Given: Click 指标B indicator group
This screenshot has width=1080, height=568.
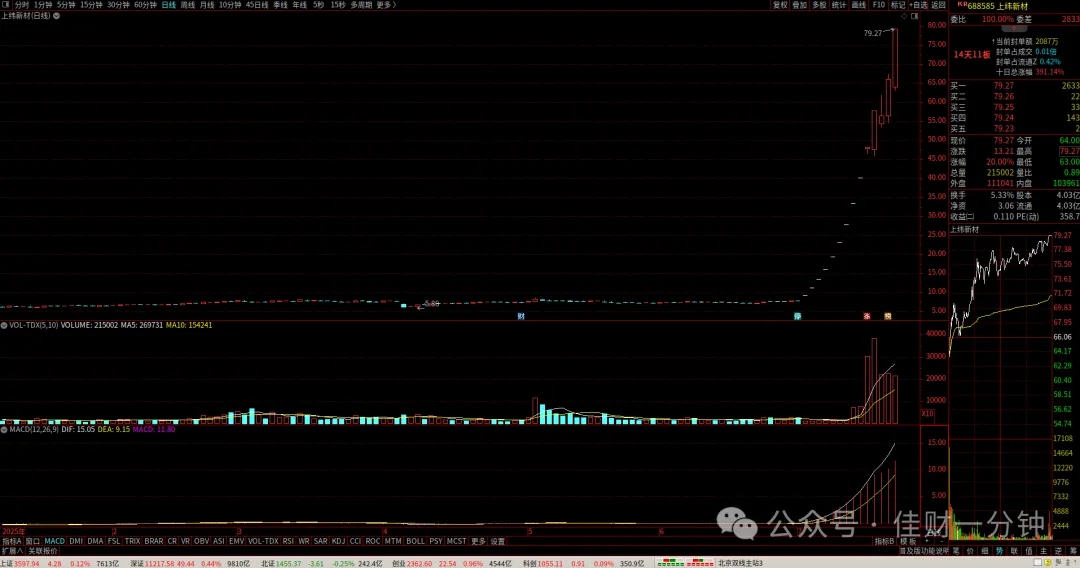Looking at the screenshot, I should pos(884,541).
